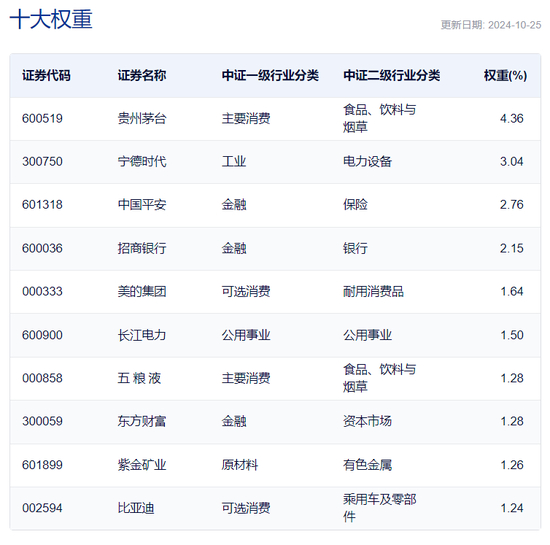This screenshot has width=550, height=545.
Task: Open the 东方财富 stock entry
Action: click(x=142, y=421)
